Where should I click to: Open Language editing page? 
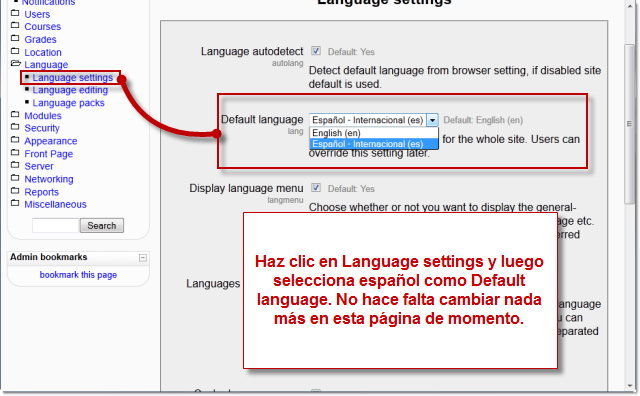tap(70, 90)
